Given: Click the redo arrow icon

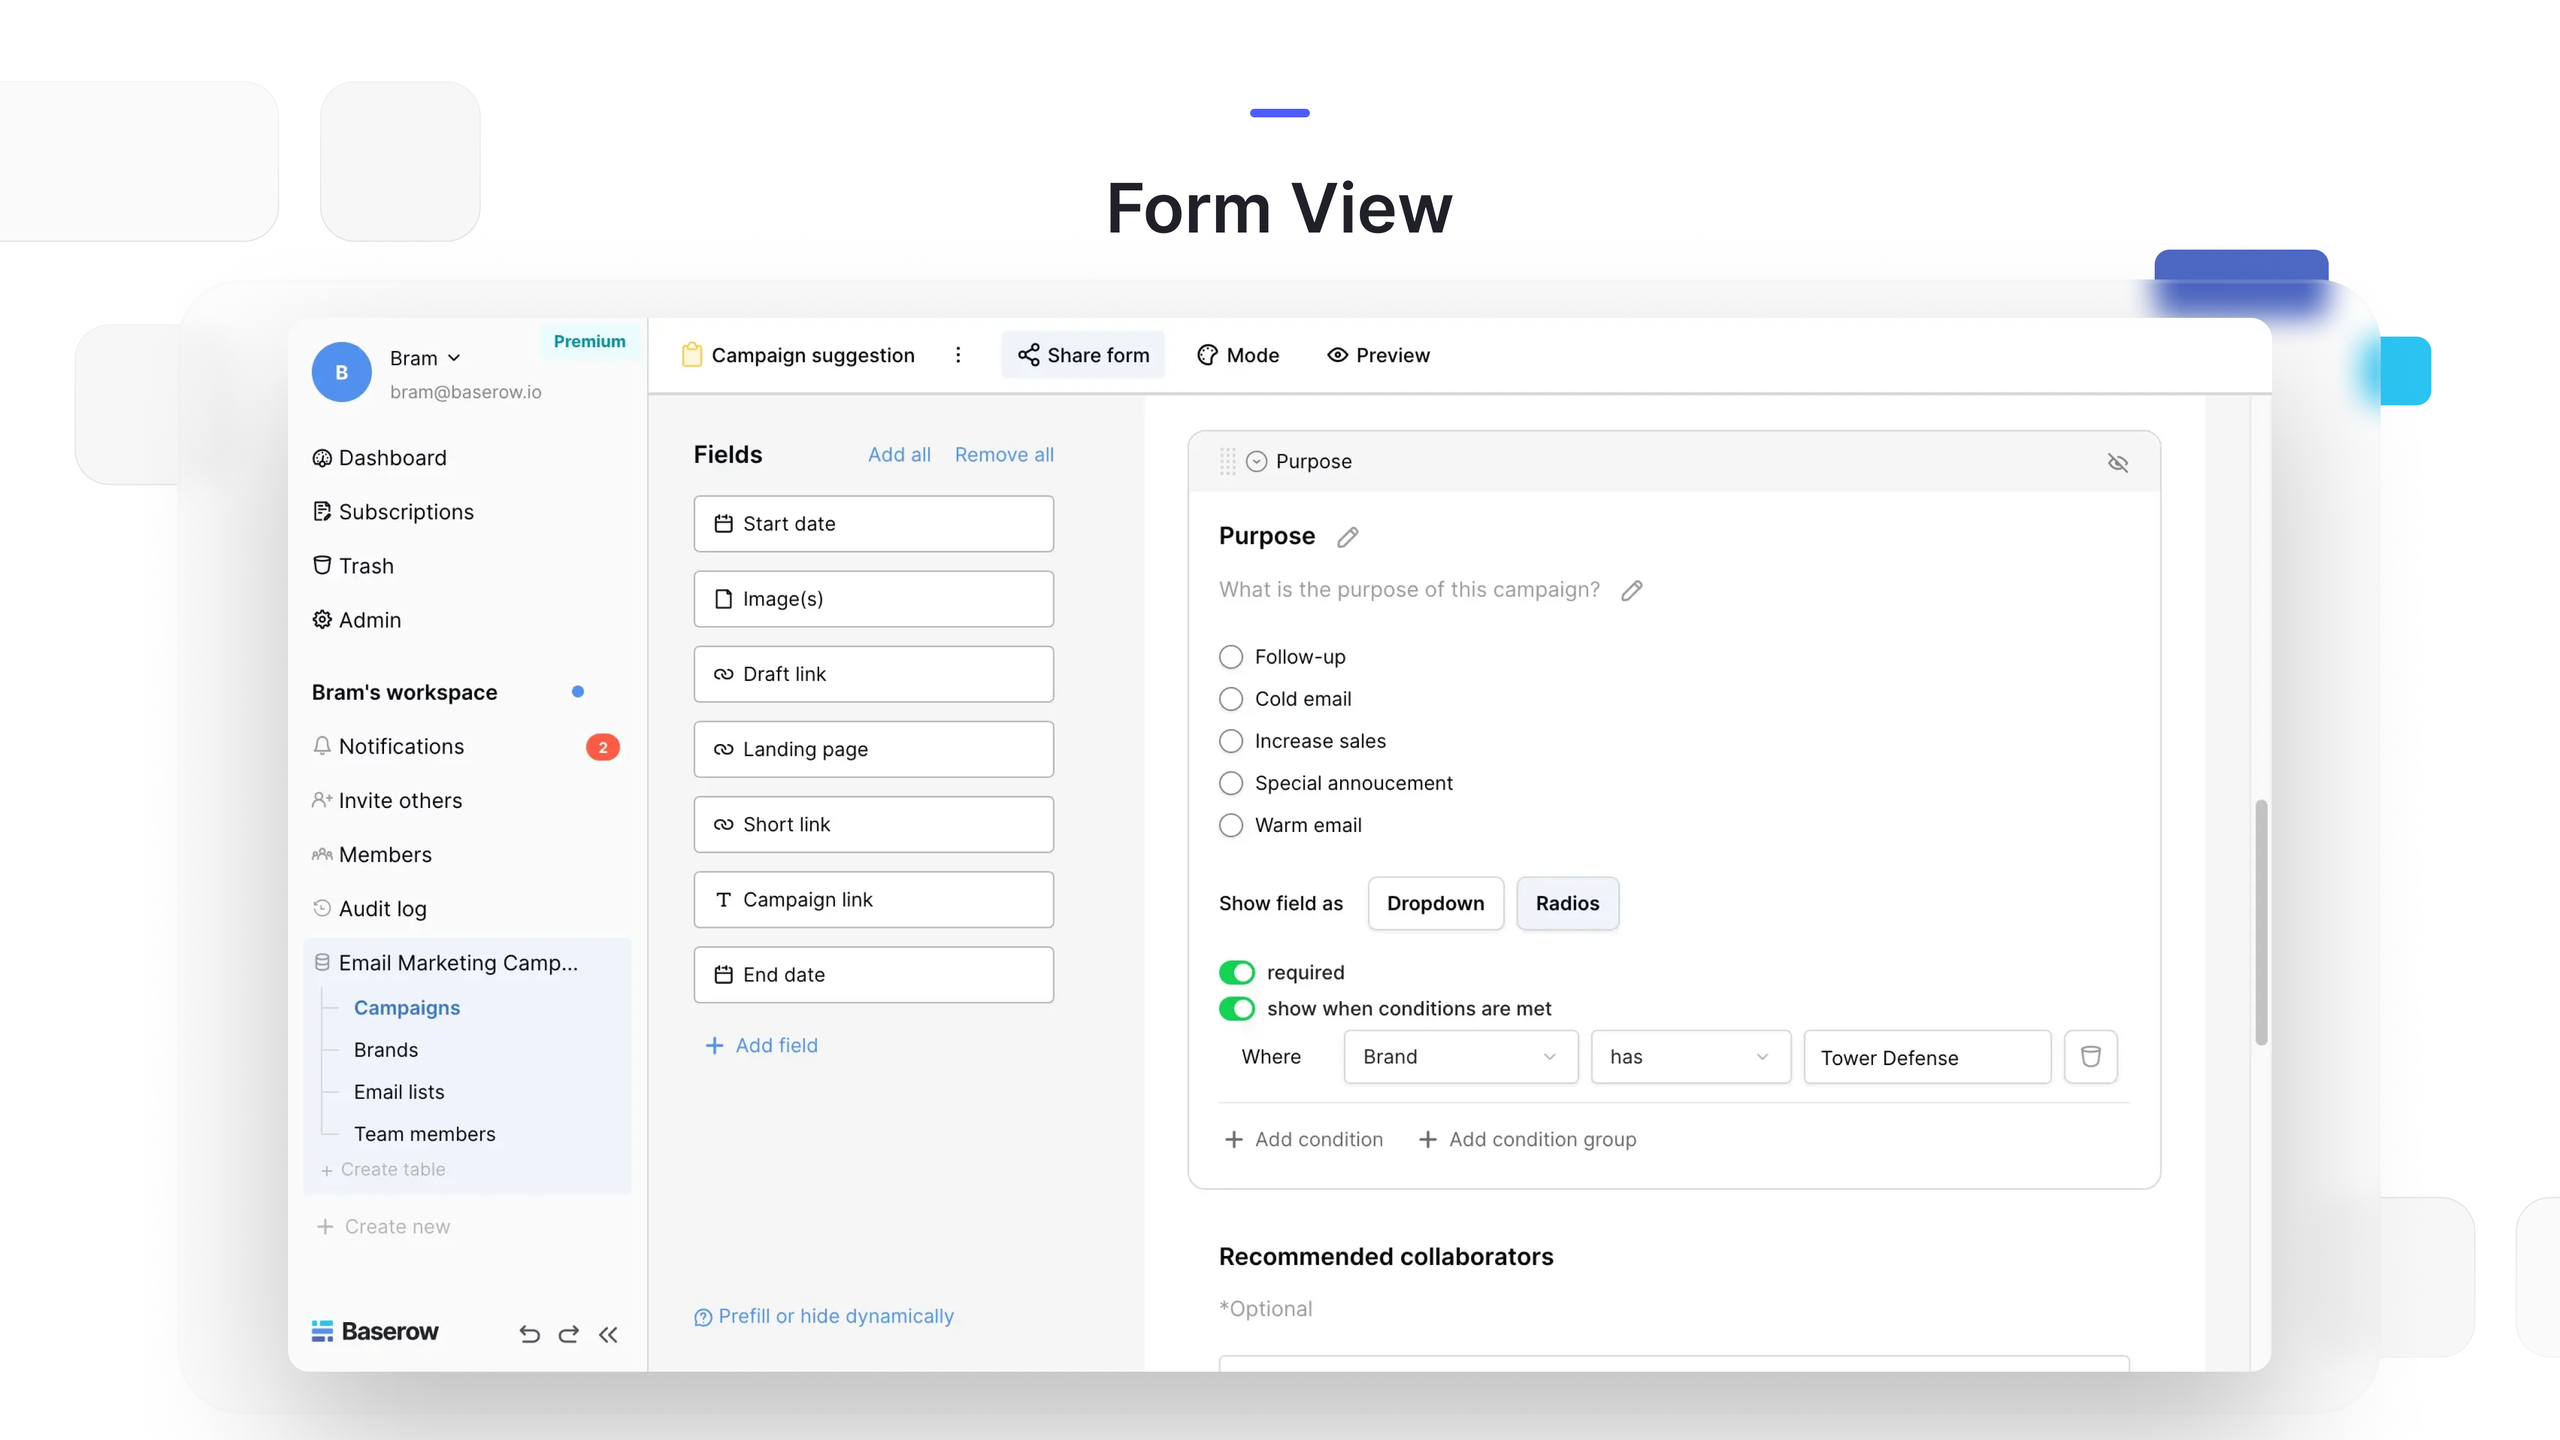Looking at the screenshot, I should [x=568, y=1333].
